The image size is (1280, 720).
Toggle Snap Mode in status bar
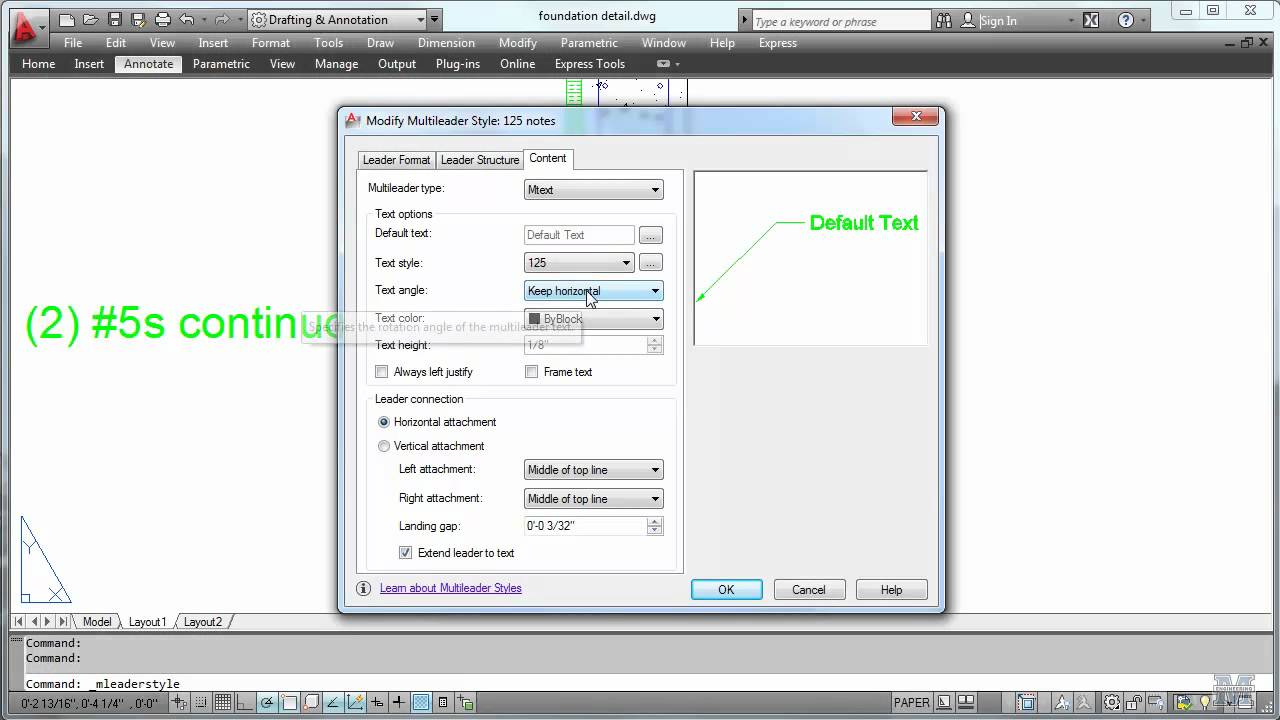[x=201, y=702]
